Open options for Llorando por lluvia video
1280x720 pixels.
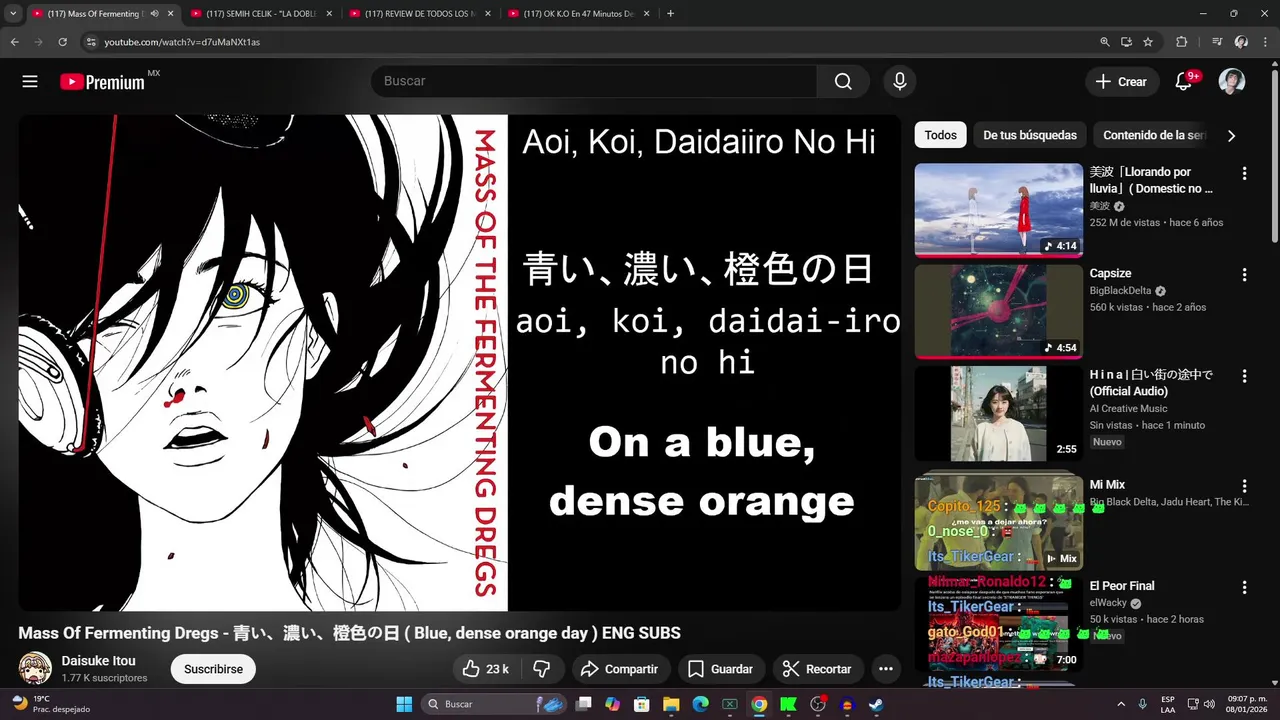[1244, 173]
